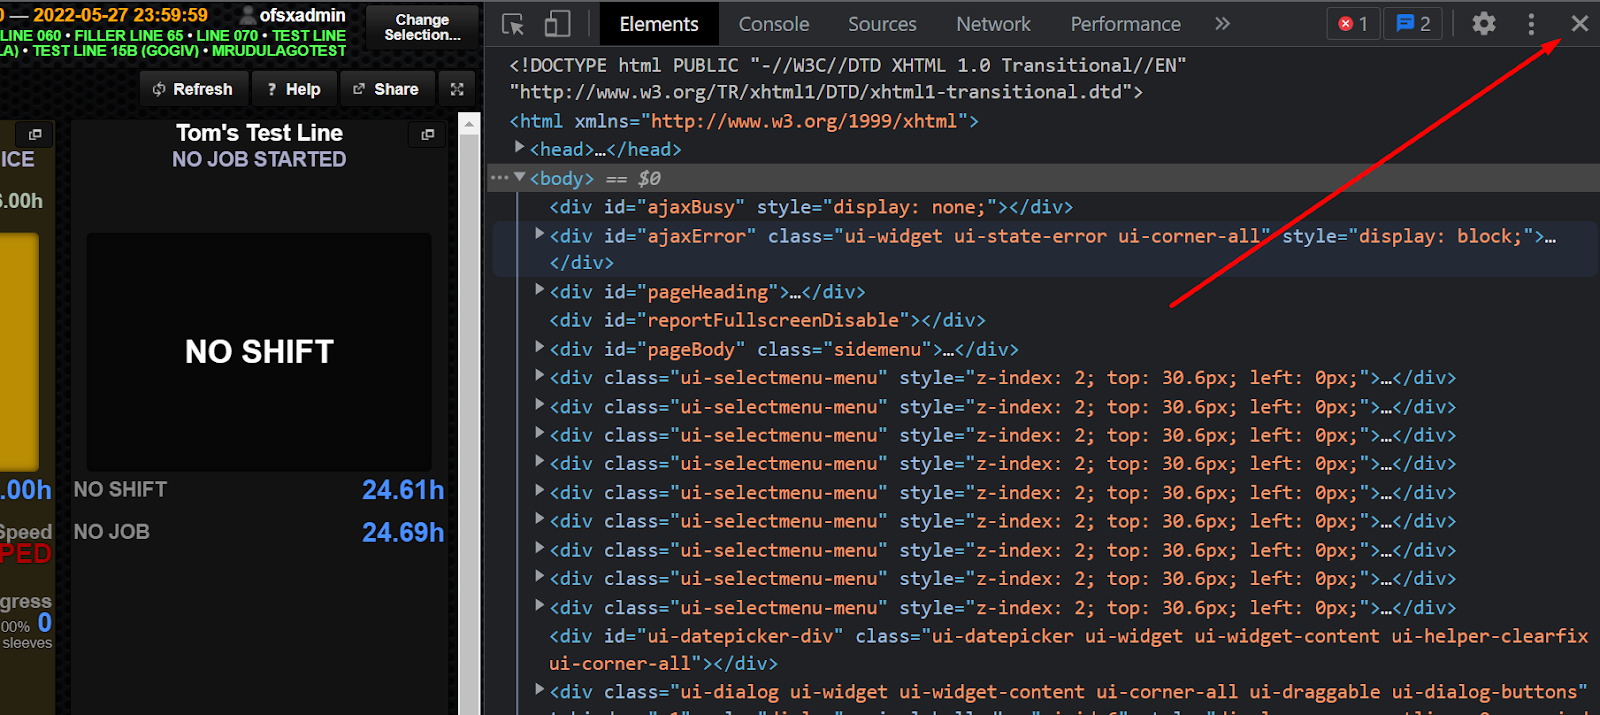This screenshot has width=1600, height=715.
Task: Open the Performance tab
Action: (x=1125, y=24)
